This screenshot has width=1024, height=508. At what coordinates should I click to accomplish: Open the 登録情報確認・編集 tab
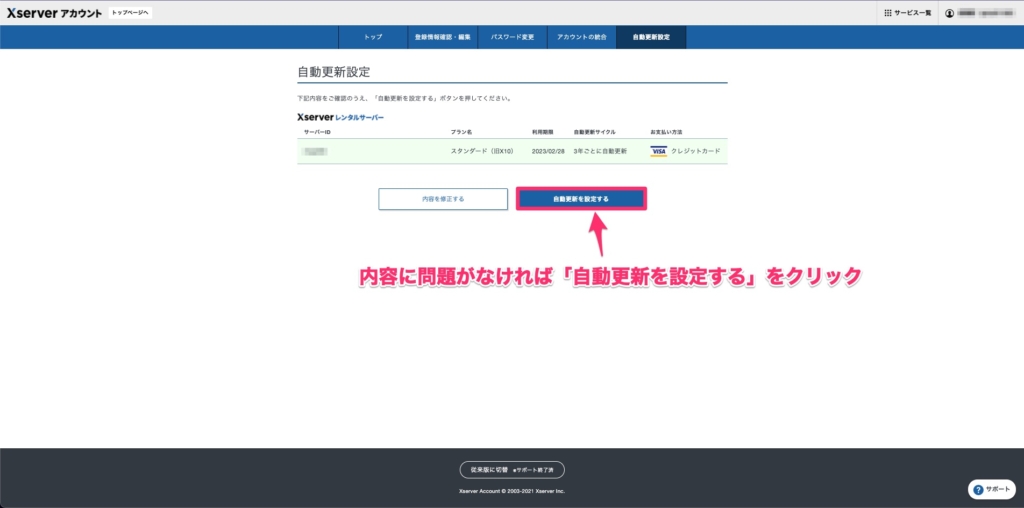click(x=441, y=37)
